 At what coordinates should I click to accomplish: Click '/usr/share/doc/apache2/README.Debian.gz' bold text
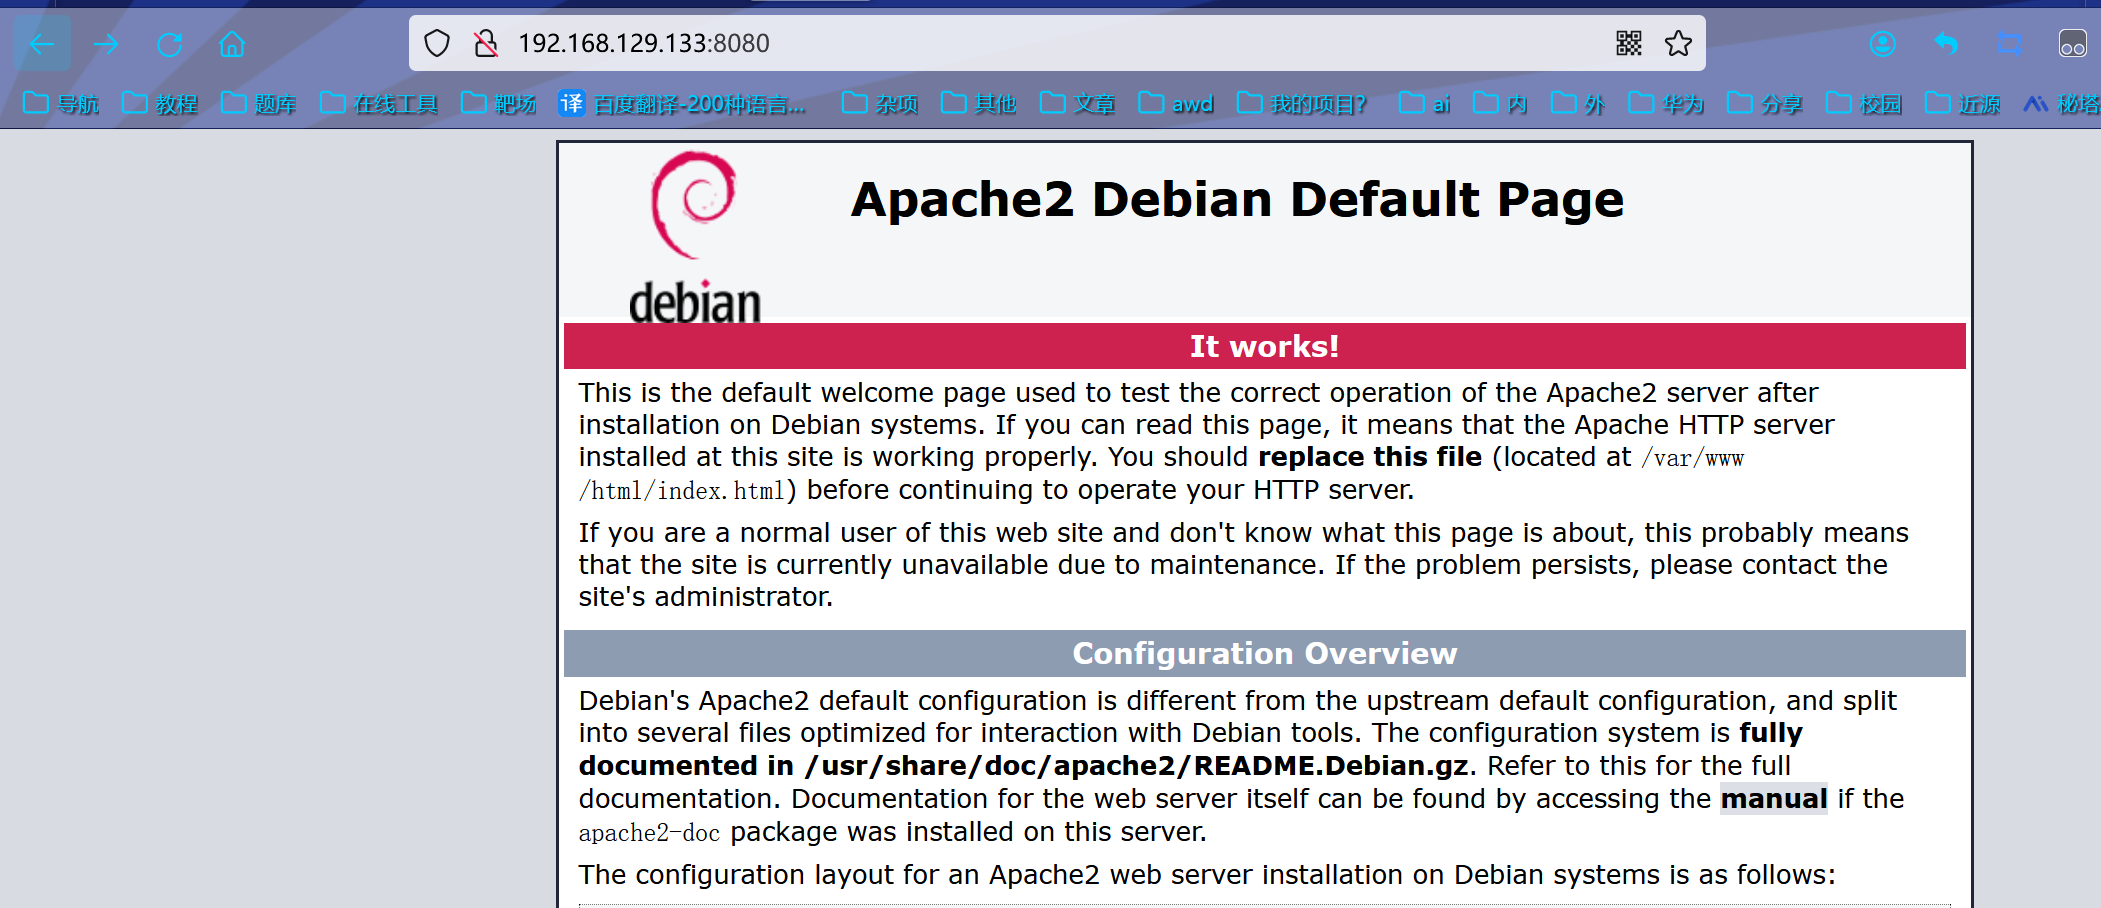(1137, 766)
